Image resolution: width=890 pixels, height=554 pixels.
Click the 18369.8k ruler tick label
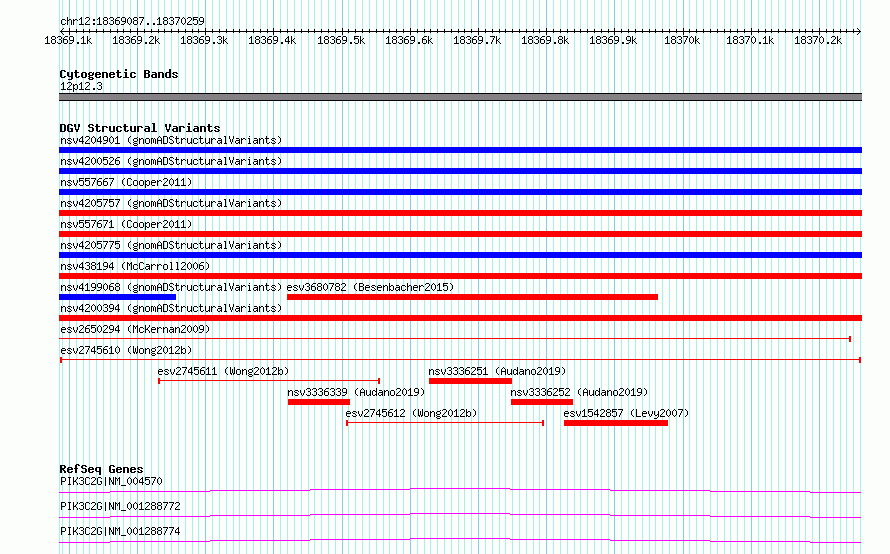point(545,41)
